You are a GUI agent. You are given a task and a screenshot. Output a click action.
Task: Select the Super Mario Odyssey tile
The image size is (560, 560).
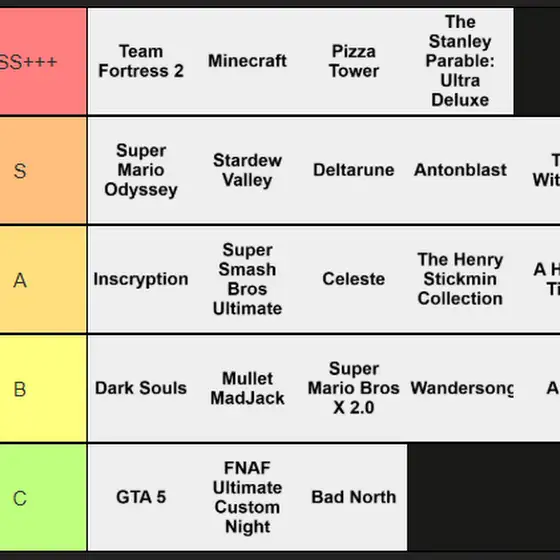pos(141,170)
